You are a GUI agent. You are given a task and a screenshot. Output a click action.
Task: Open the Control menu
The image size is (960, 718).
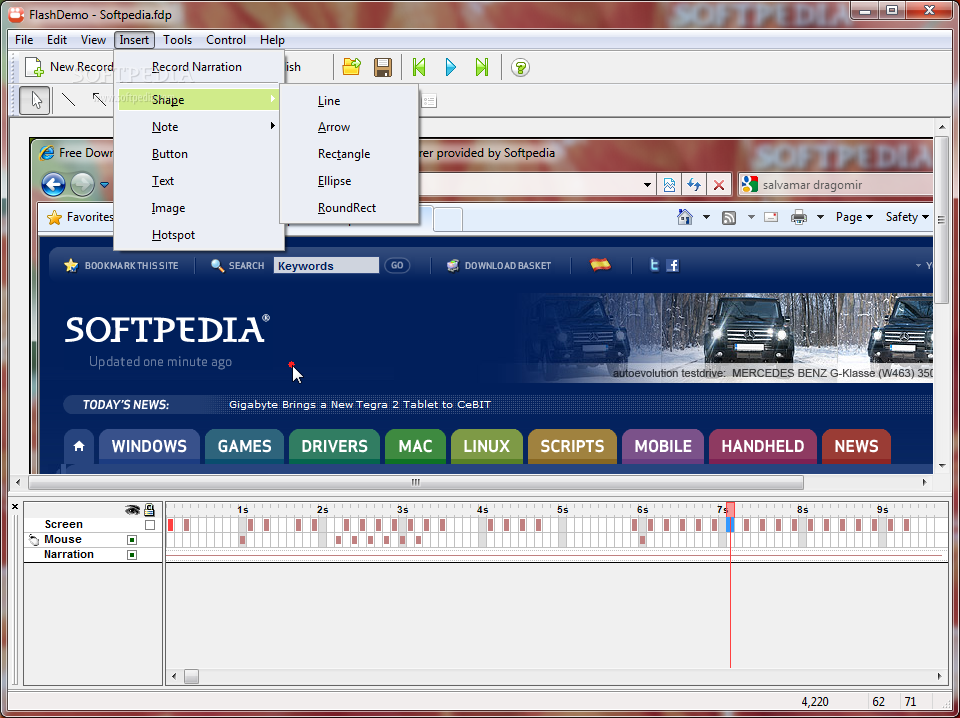pos(226,40)
